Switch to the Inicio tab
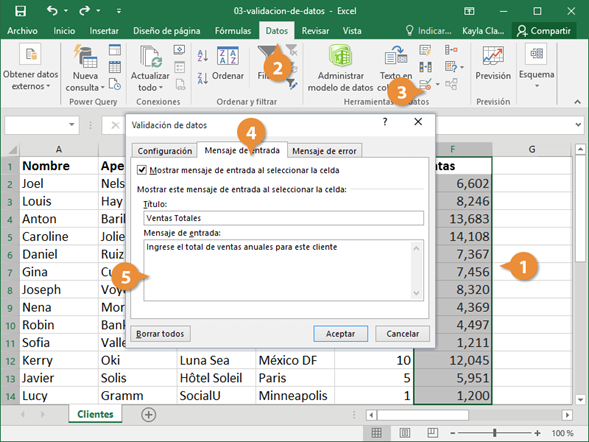 coord(64,31)
